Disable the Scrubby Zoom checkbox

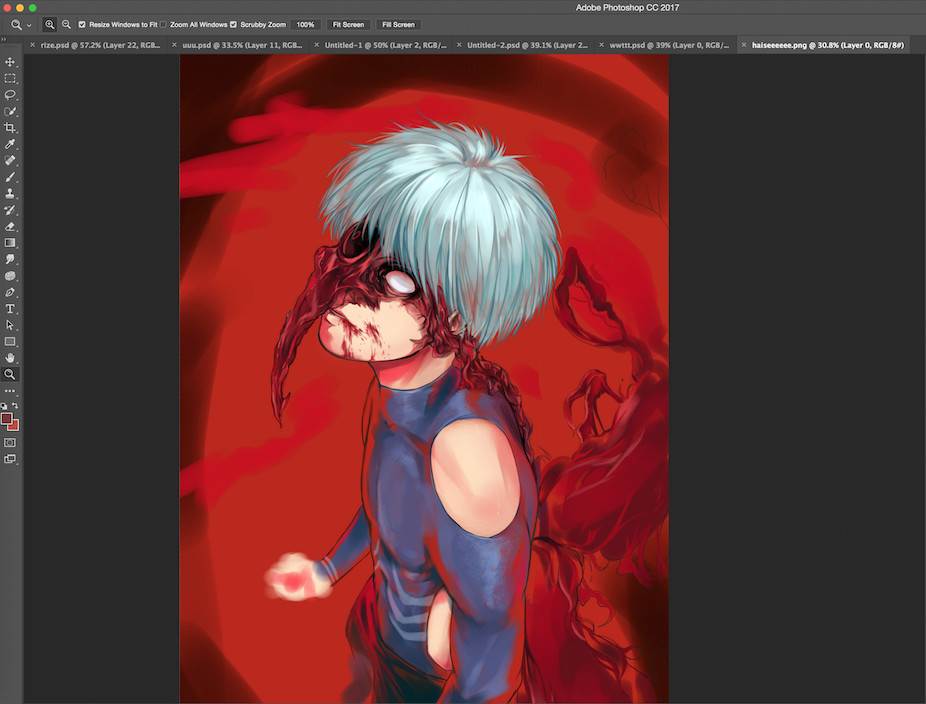[x=233, y=25]
